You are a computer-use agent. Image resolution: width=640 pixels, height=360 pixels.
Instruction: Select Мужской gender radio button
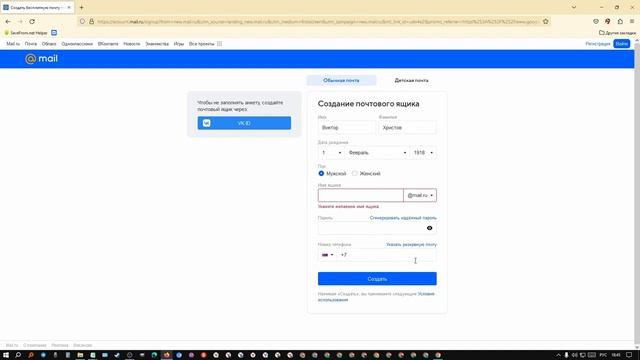click(x=321, y=173)
